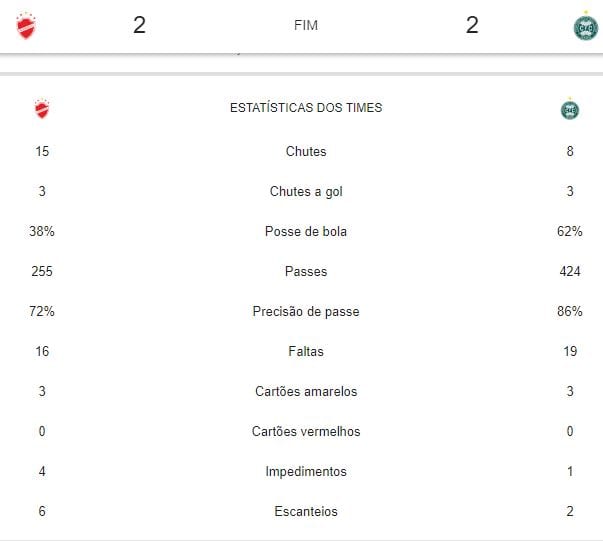
Task: Select the Posse de bola label
Action: click(x=306, y=232)
